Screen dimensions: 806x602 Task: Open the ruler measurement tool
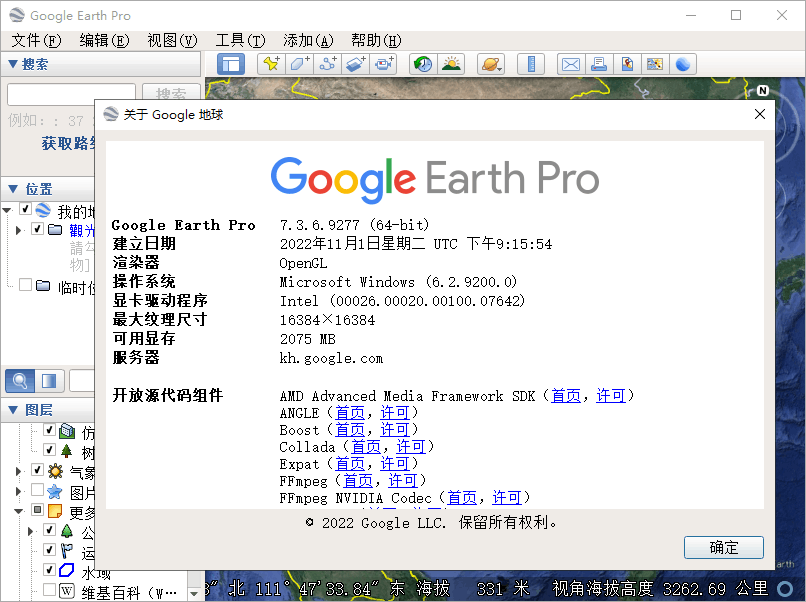coord(531,64)
